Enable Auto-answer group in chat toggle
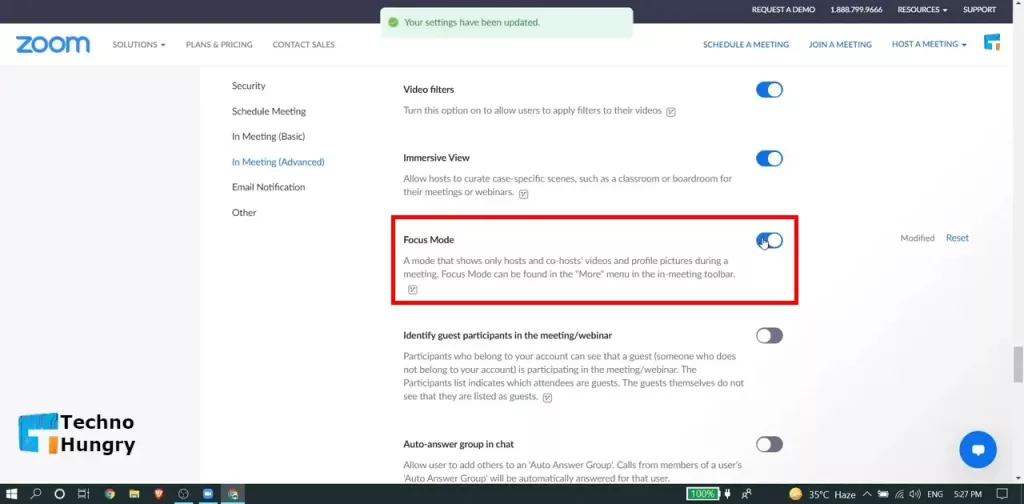Screen dimensions: 1024x504 pos(769,445)
